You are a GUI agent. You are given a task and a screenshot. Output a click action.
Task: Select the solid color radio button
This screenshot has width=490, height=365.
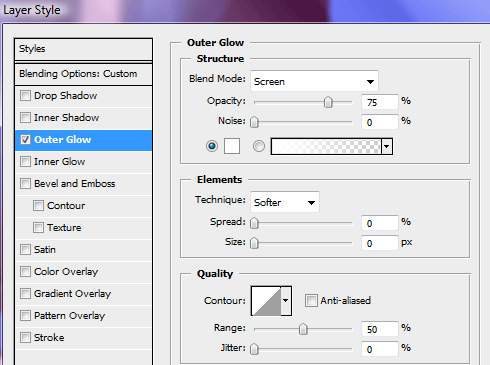(x=212, y=146)
